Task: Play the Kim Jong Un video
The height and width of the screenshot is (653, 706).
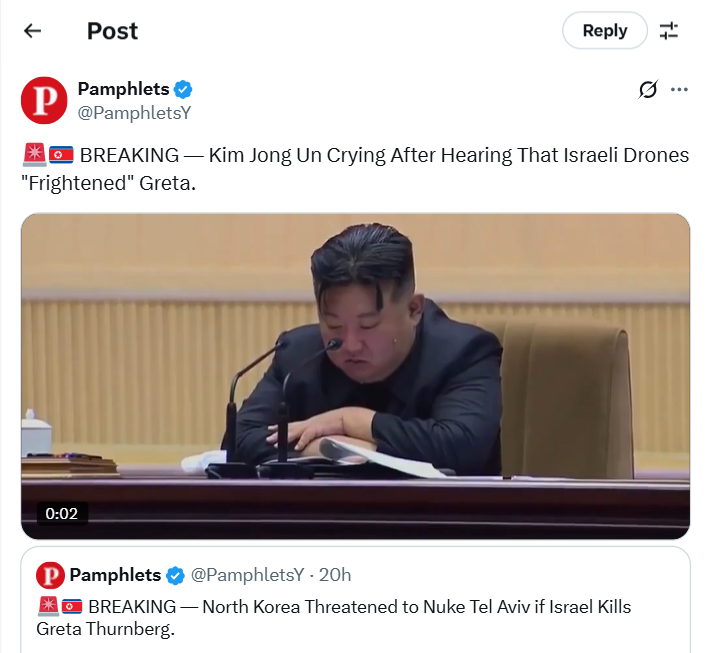Action: (355, 376)
